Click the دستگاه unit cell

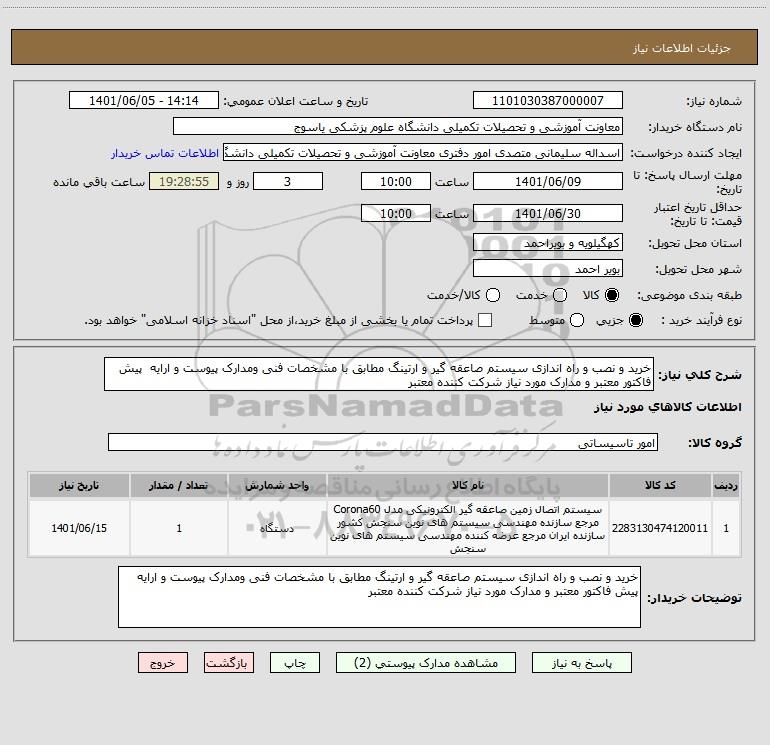tap(277, 528)
